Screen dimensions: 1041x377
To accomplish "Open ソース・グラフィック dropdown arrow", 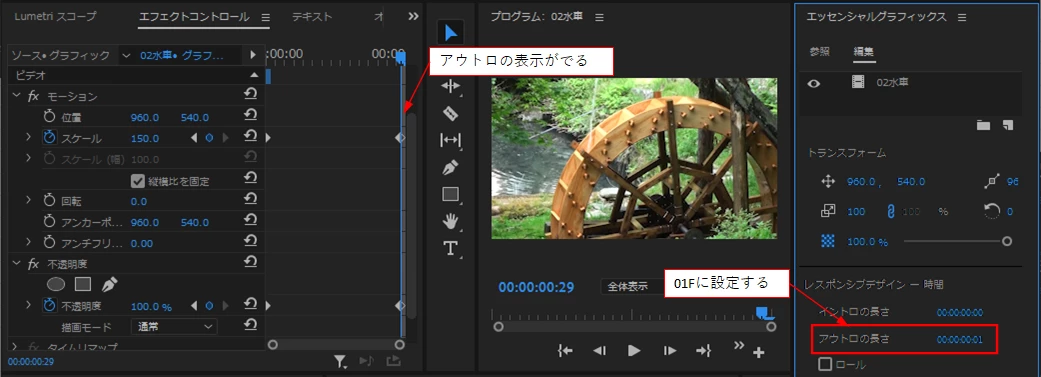I will [x=126, y=56].
